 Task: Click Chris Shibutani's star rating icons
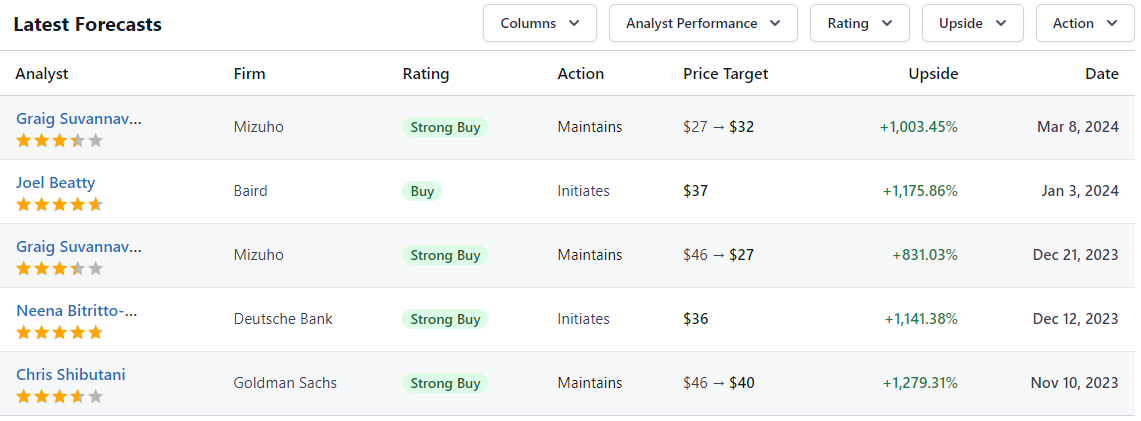pyautogui.click(x=60, y=396)
